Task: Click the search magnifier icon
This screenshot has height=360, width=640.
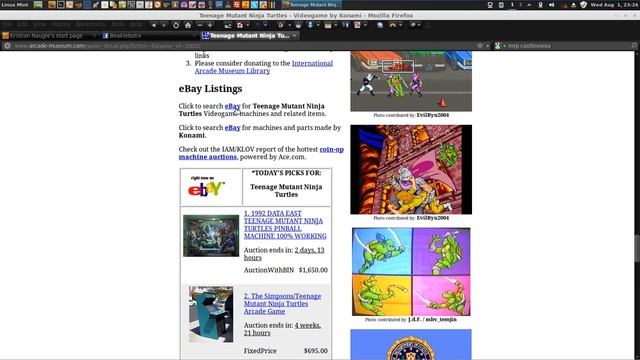Action: point(634,46)
